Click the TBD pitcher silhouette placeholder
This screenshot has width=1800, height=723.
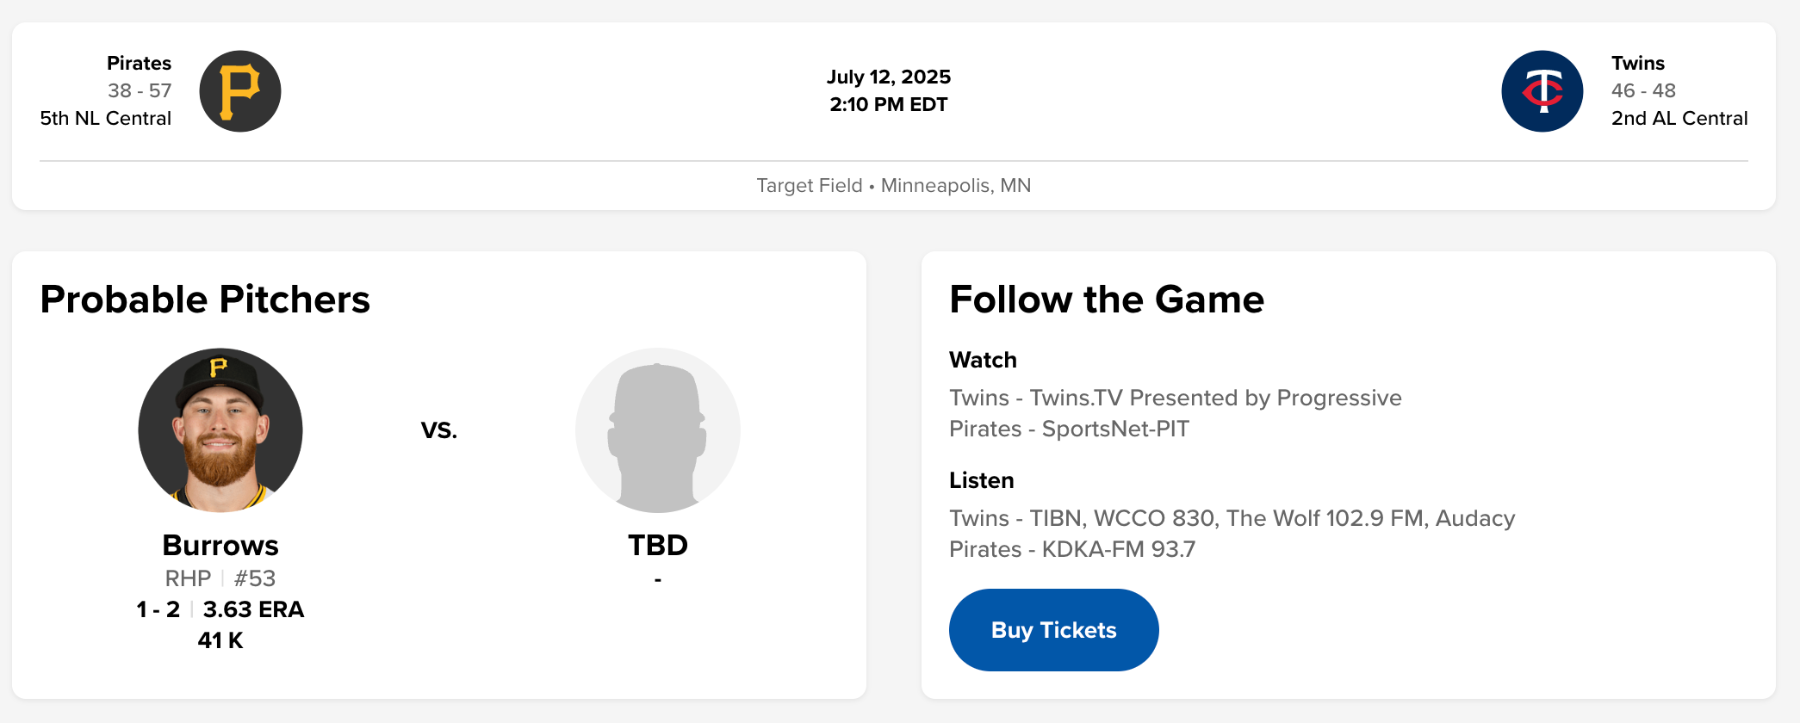[657, 430]
